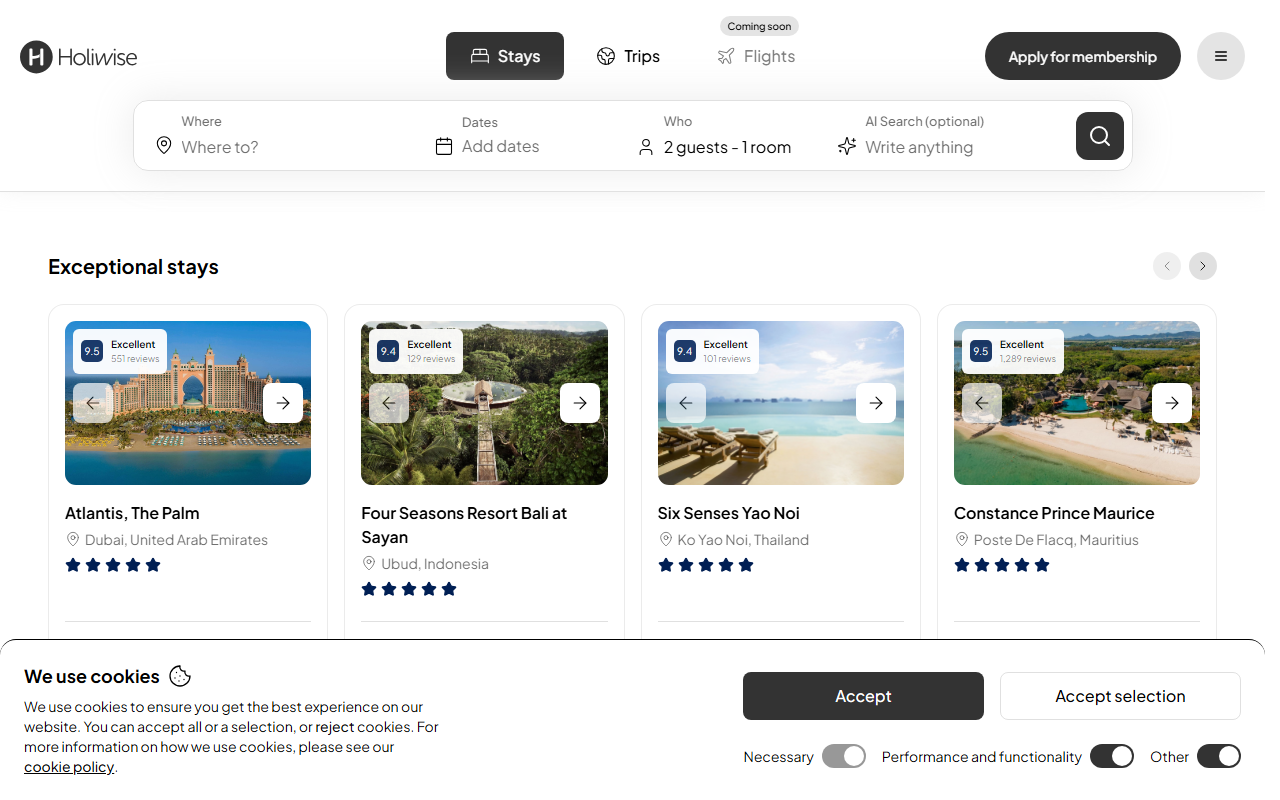Open Atlantis, The Palm listing title
1280x800 pixels.
(132, 513)
